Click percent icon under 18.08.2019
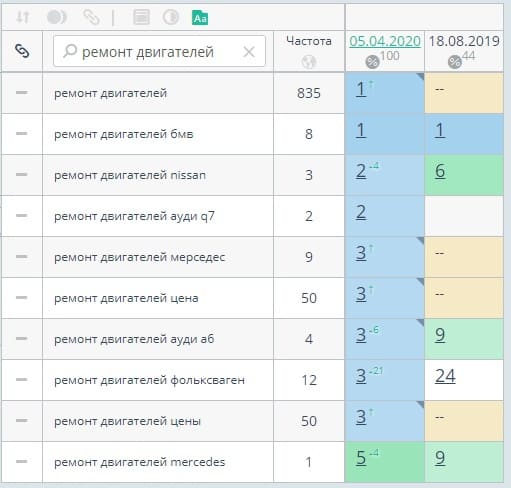The width and height of the screenshot is (511, 488). tap(455, 62)
